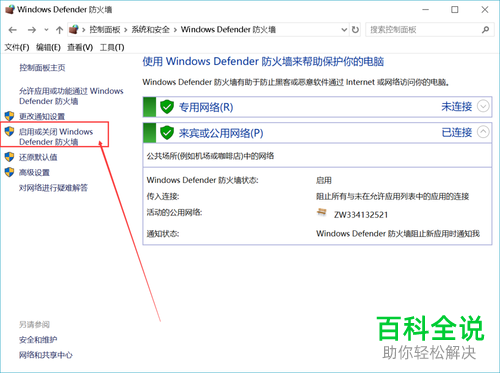Click the forward navigation arrow

click(32, 30)
